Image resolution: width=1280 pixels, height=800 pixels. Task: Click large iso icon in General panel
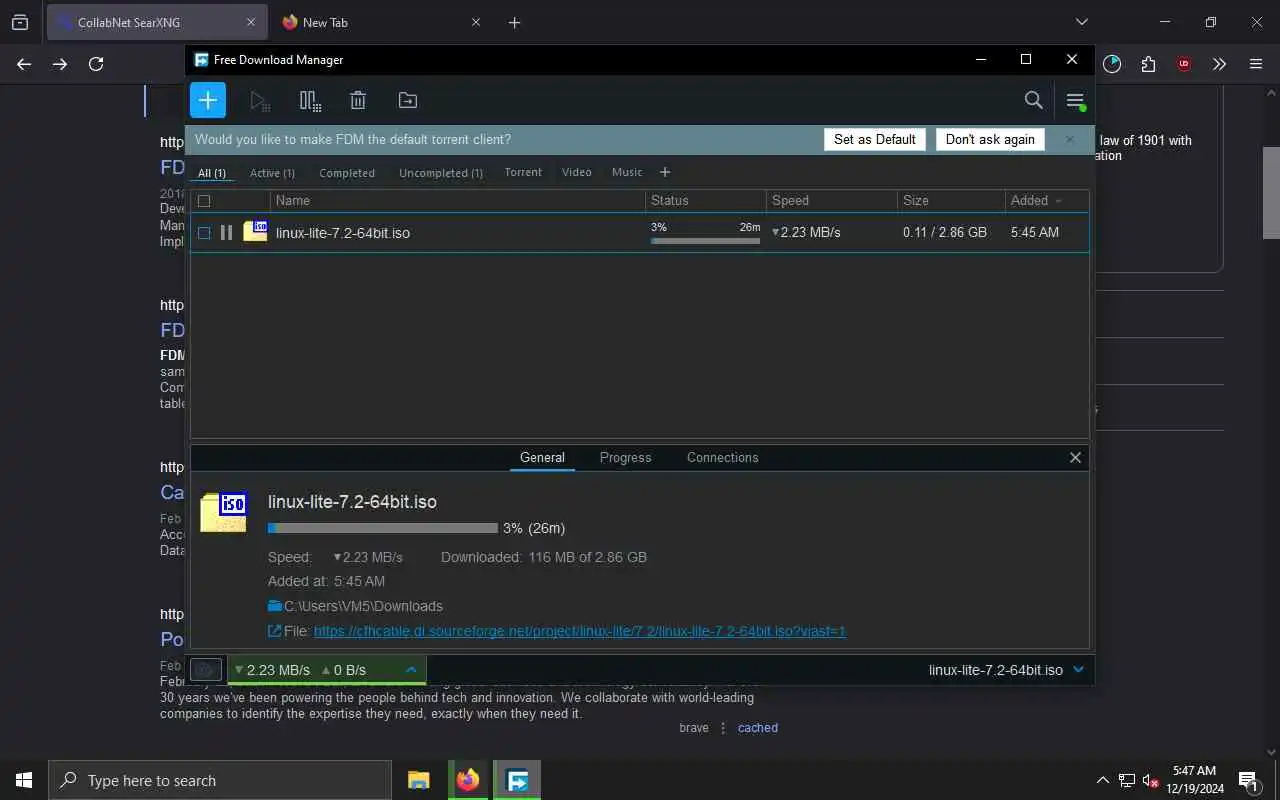coord(223,511)
